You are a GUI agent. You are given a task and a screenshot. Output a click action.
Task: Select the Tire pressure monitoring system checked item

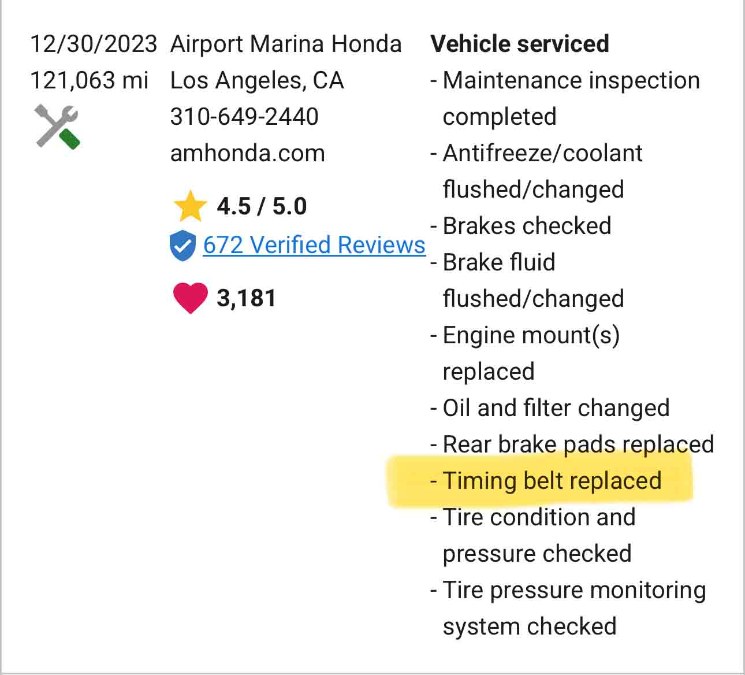[568, 608]
